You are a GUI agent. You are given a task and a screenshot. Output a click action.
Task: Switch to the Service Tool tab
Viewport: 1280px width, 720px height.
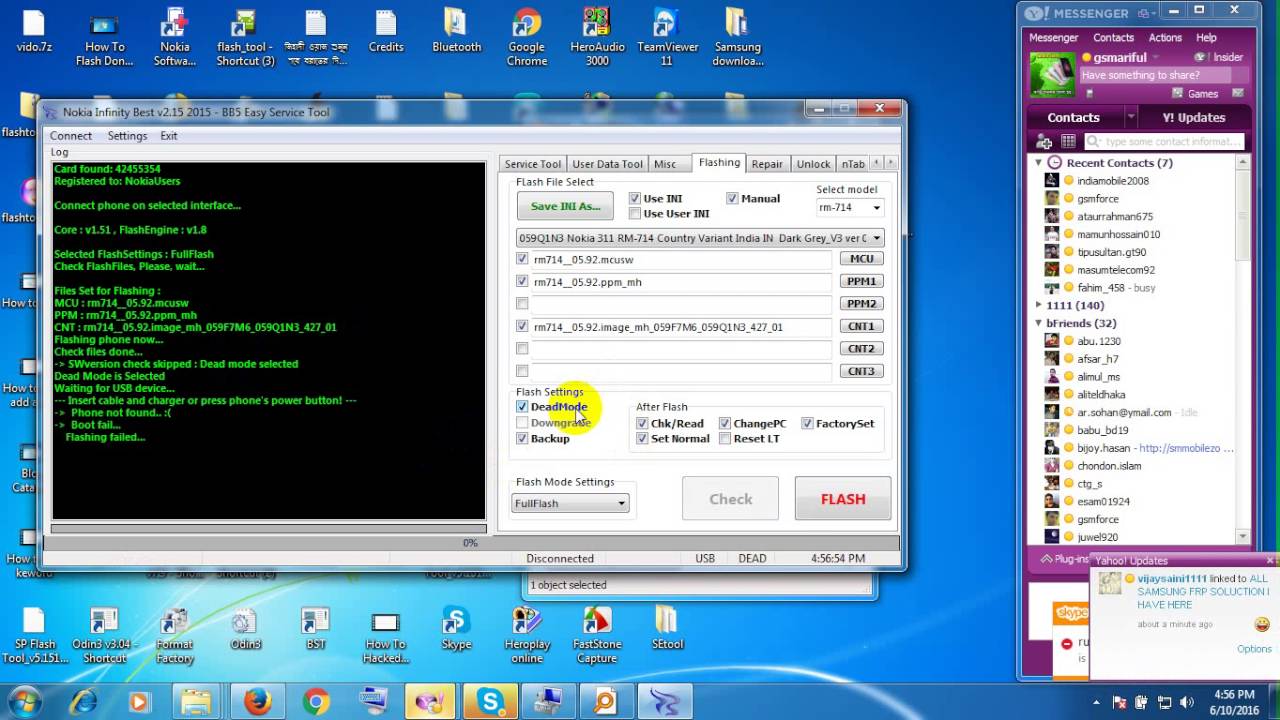click(532, 164)
